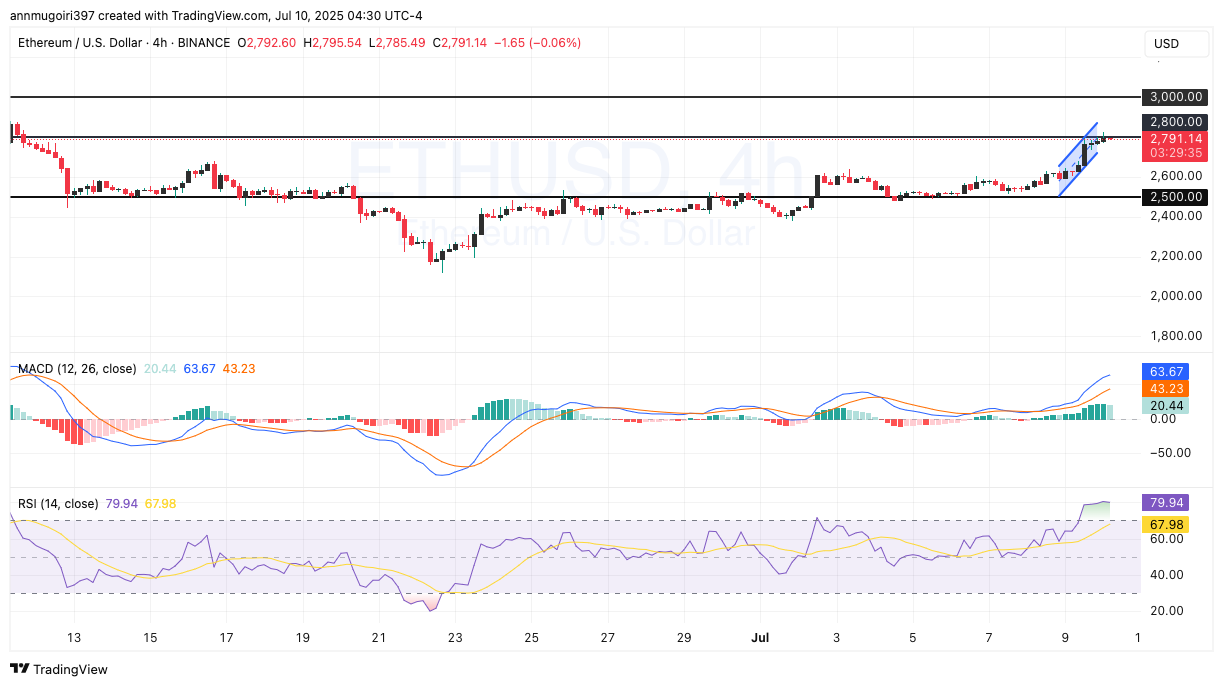
Task: Click the 2,500.00 horizontal support line
Action: (x=575, y=197)
